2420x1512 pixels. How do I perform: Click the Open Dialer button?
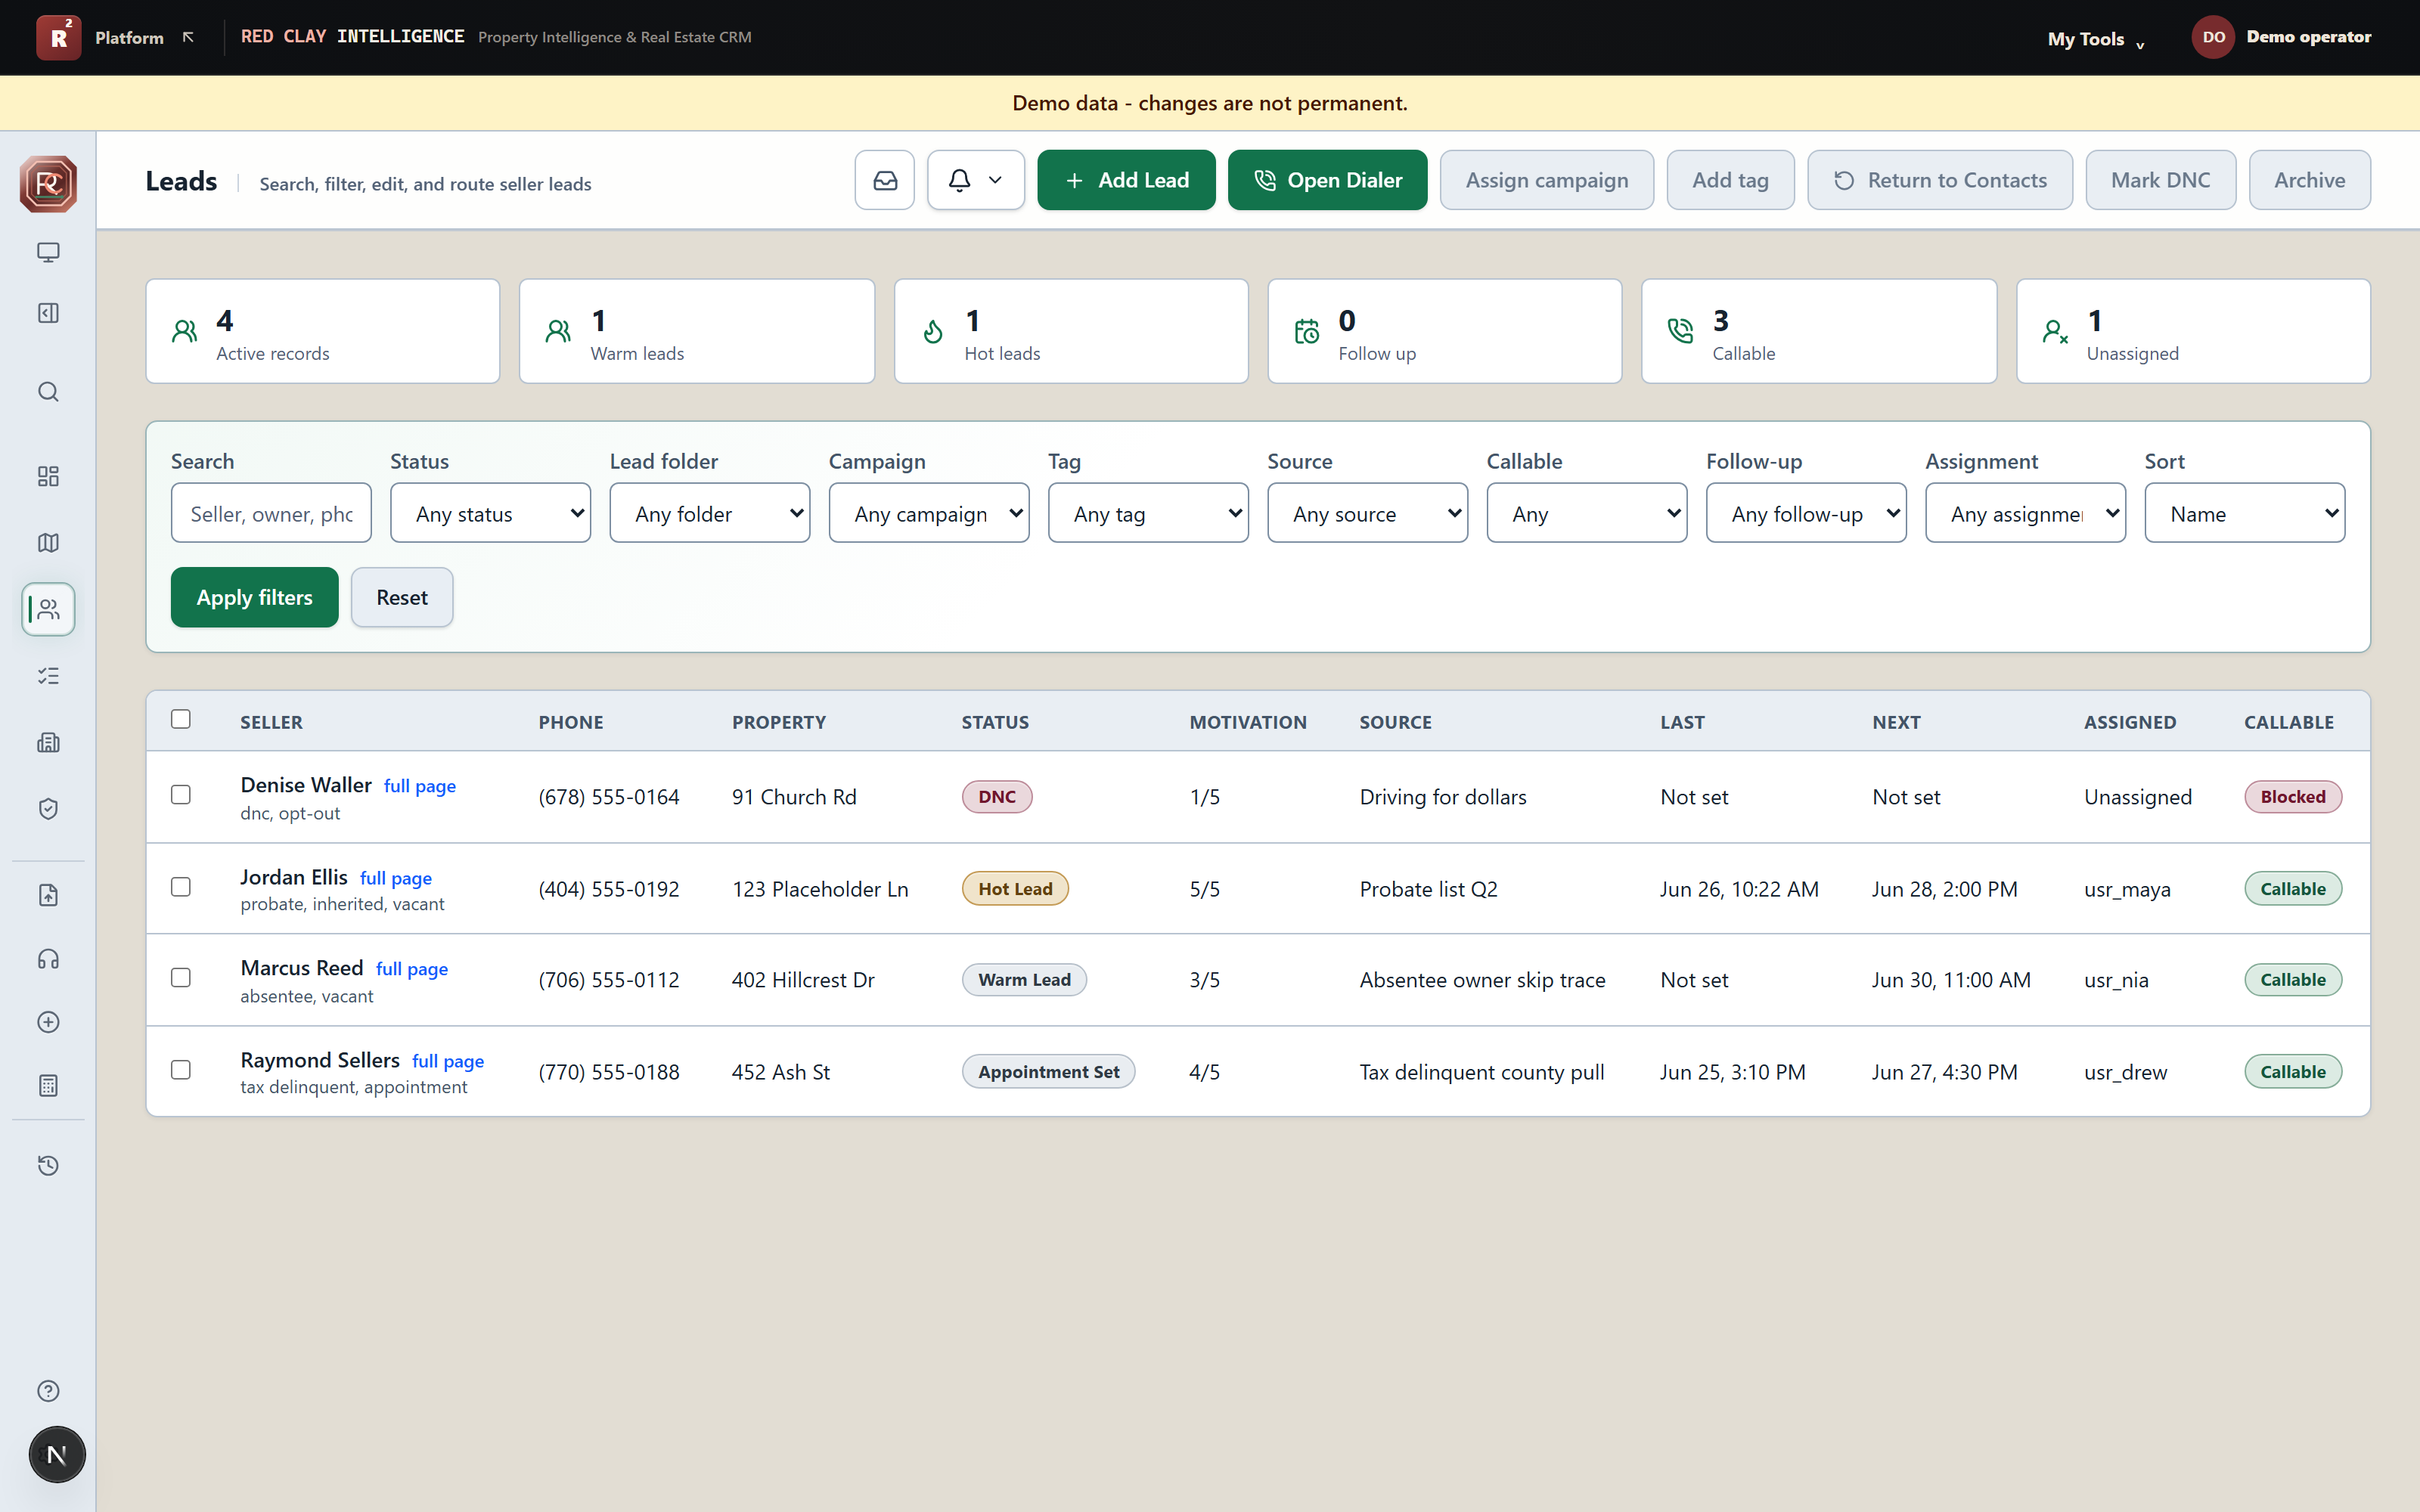point(1328,180)
